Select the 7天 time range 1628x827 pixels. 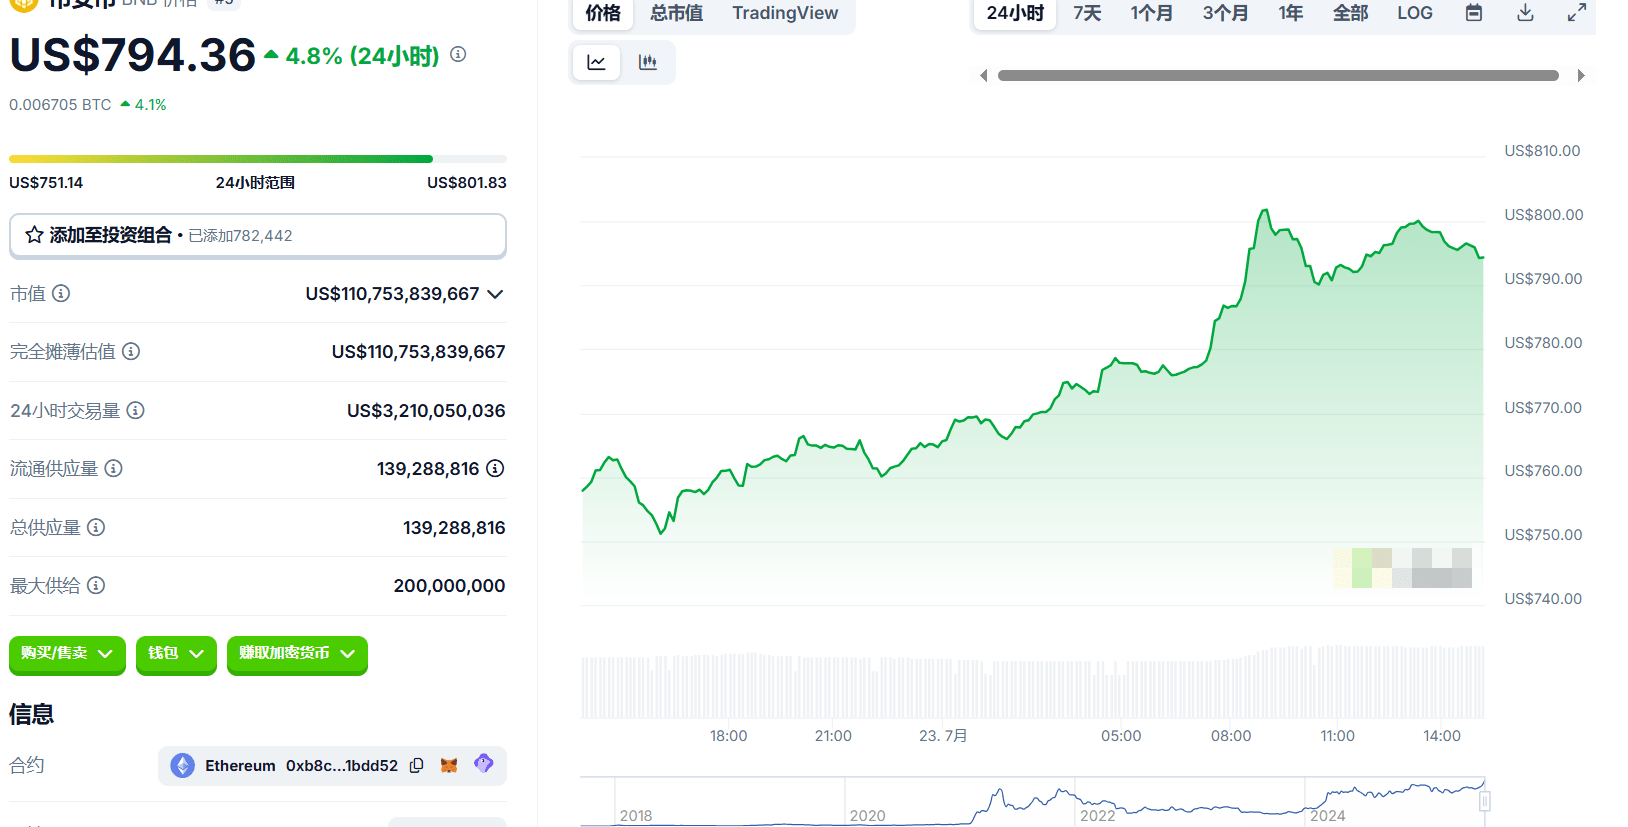tap(1087, 13)
